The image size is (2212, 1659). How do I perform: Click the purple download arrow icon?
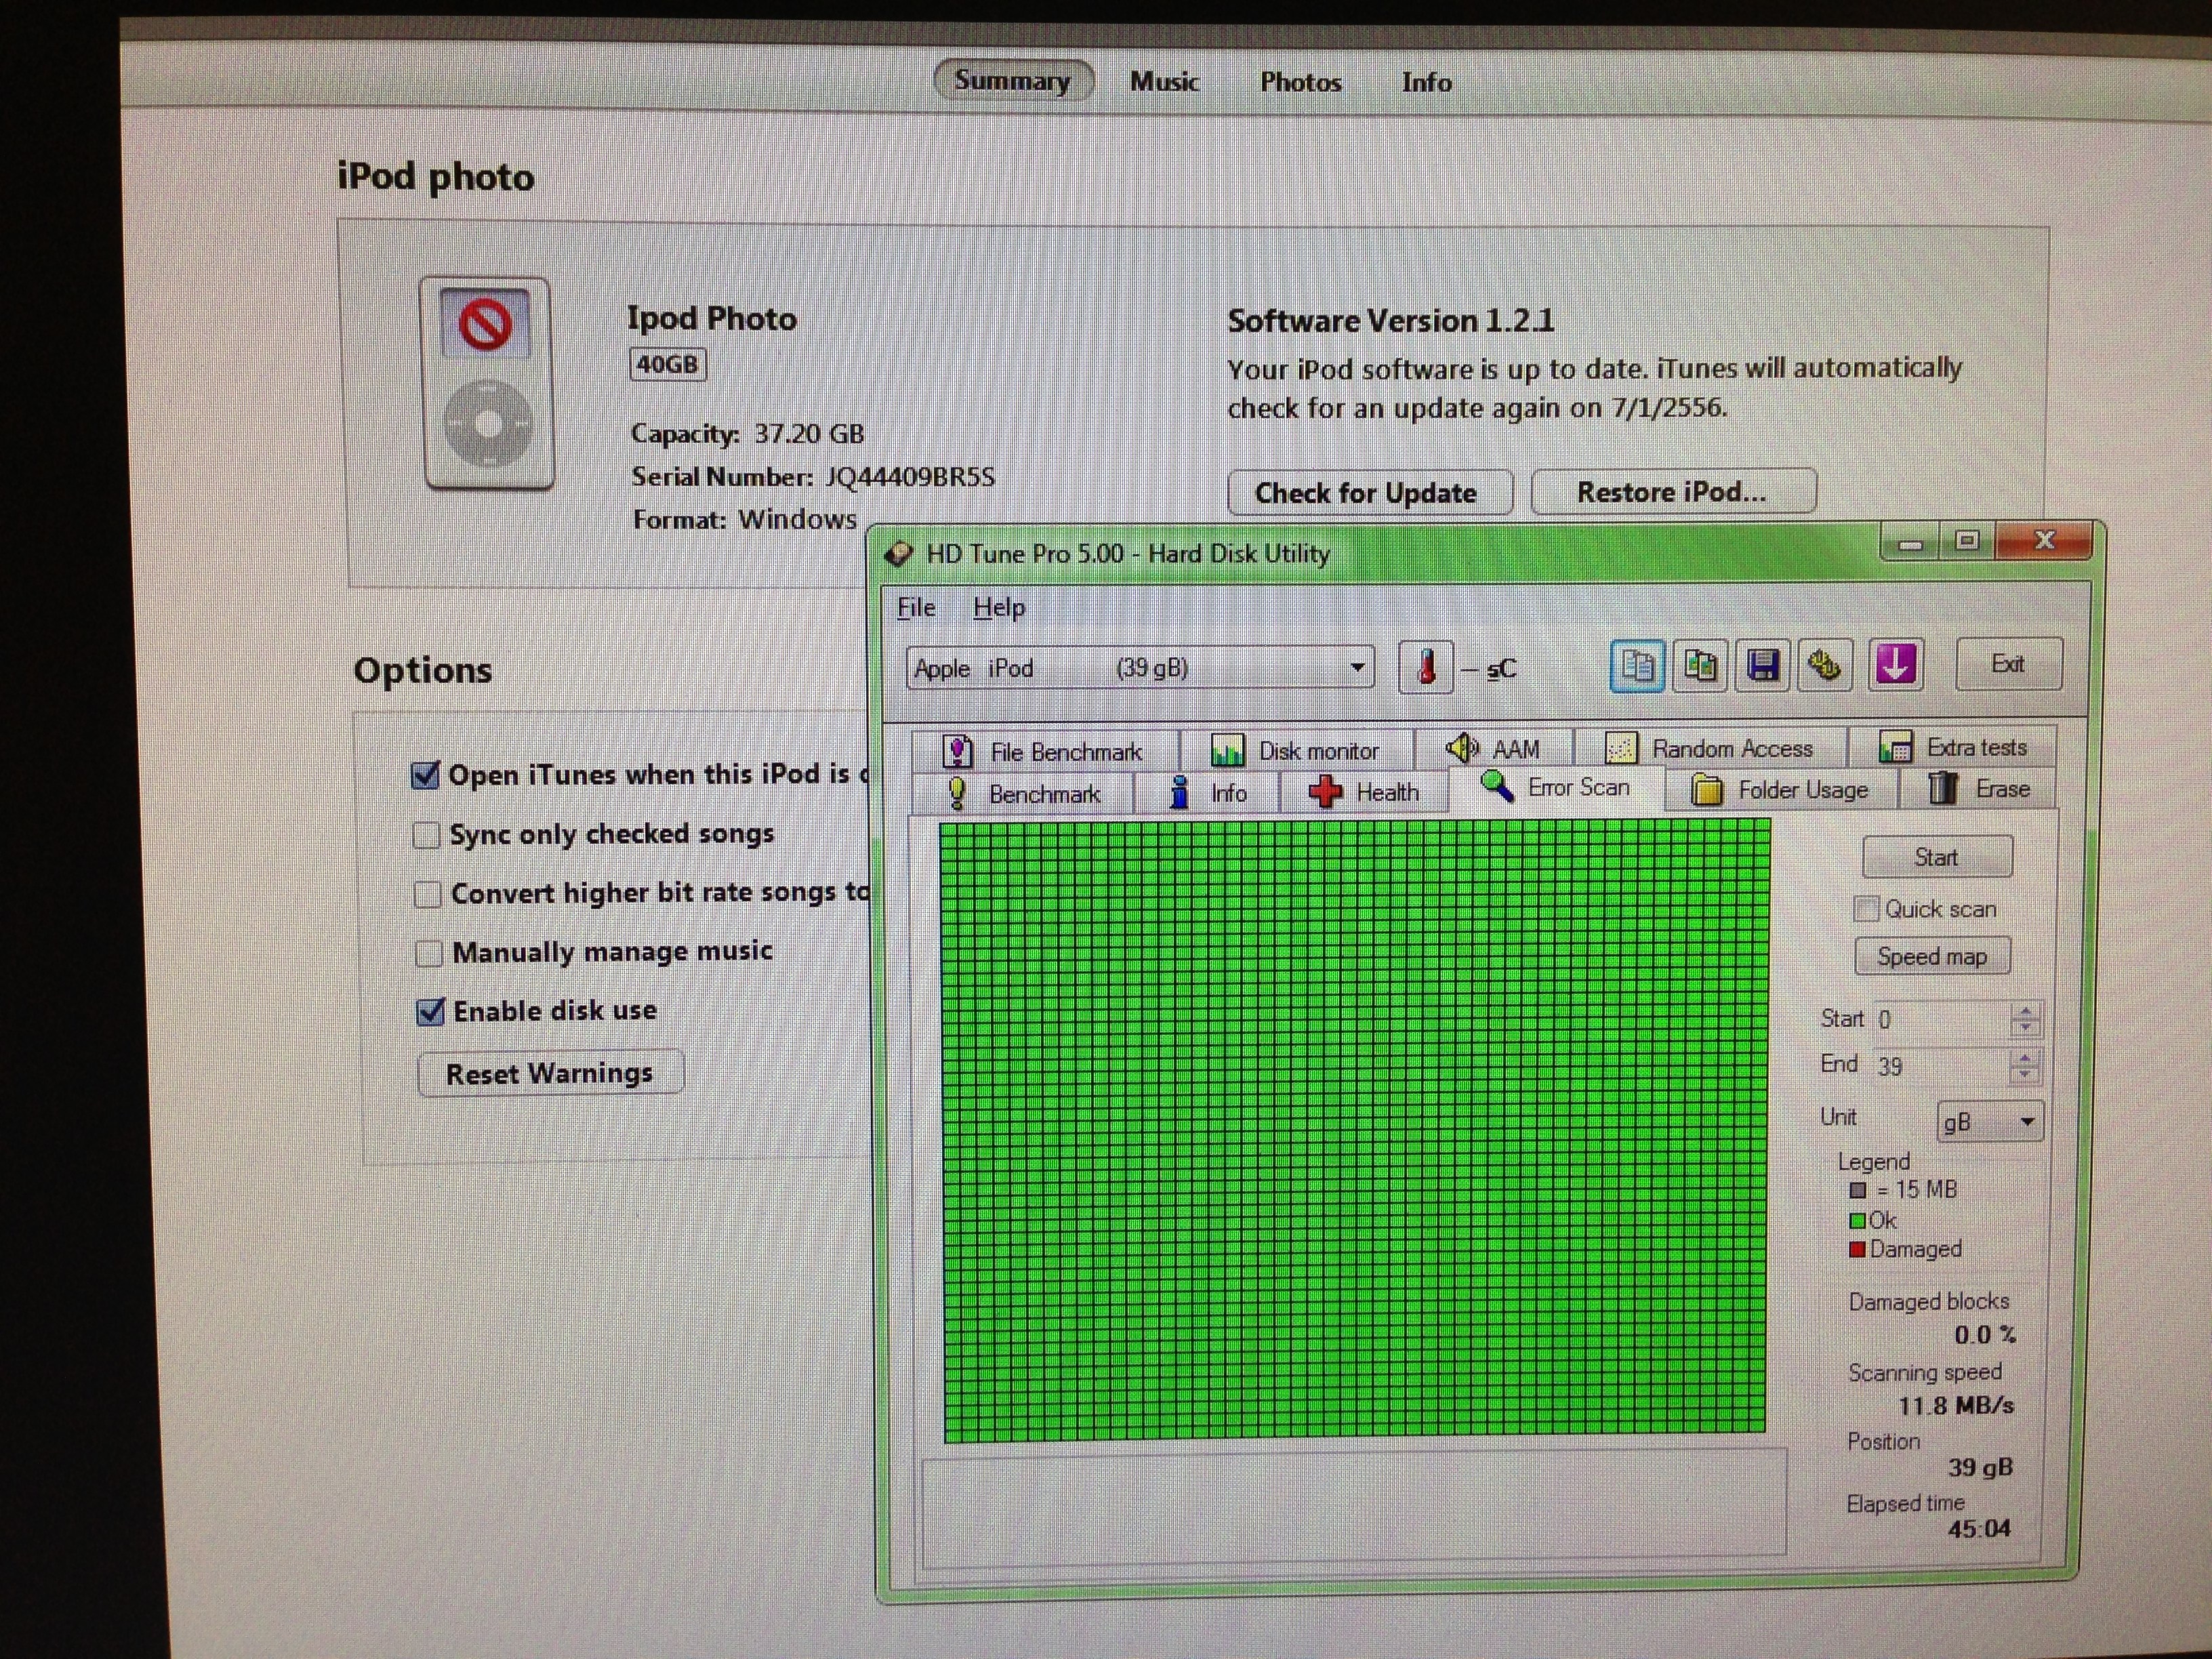1895,664
